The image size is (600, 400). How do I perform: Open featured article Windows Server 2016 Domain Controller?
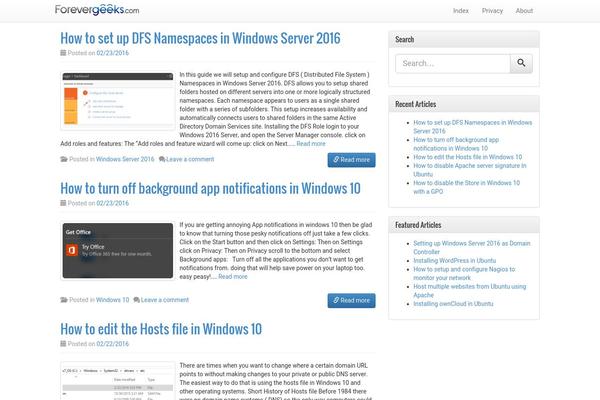click(x=472, y=248)
